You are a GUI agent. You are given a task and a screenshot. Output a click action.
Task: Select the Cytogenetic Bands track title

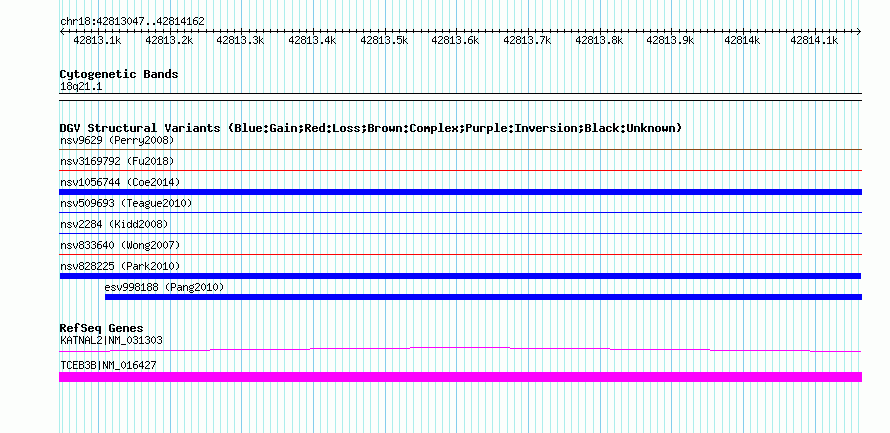point(119,74)
